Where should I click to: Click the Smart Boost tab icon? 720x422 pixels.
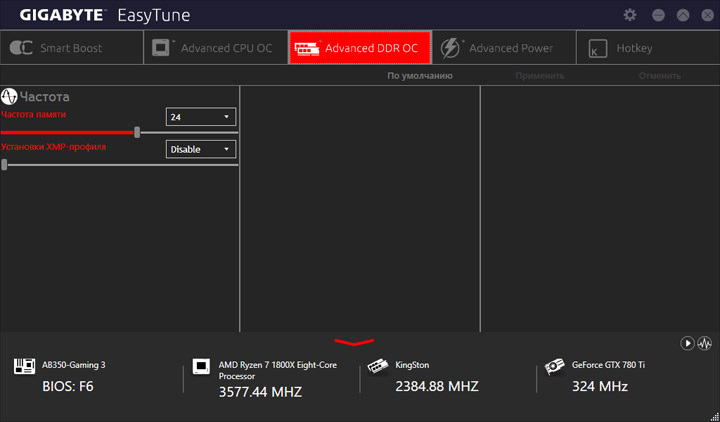point(21,48)
